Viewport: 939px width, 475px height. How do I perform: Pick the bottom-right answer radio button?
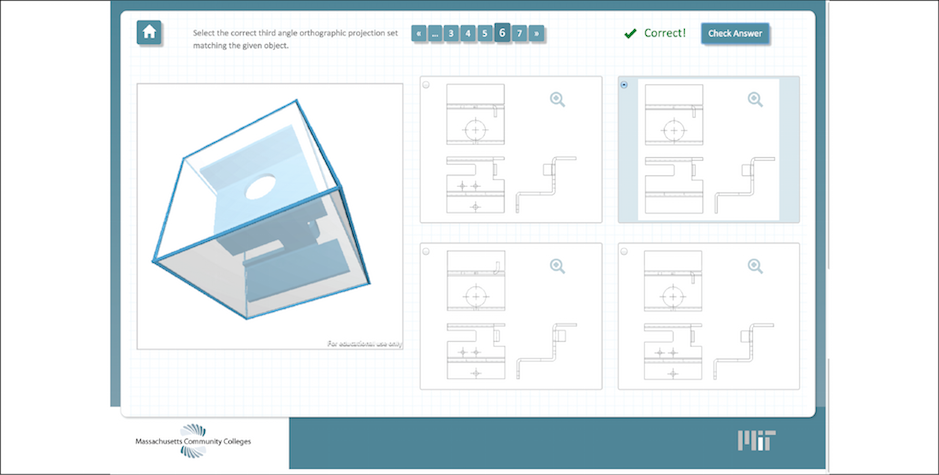click(624, 251)
